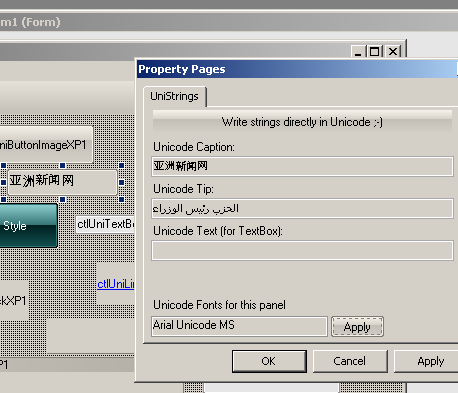Select the Chinese caption control on form
This screenshot has width=458, height=393.
click(62, 182)
